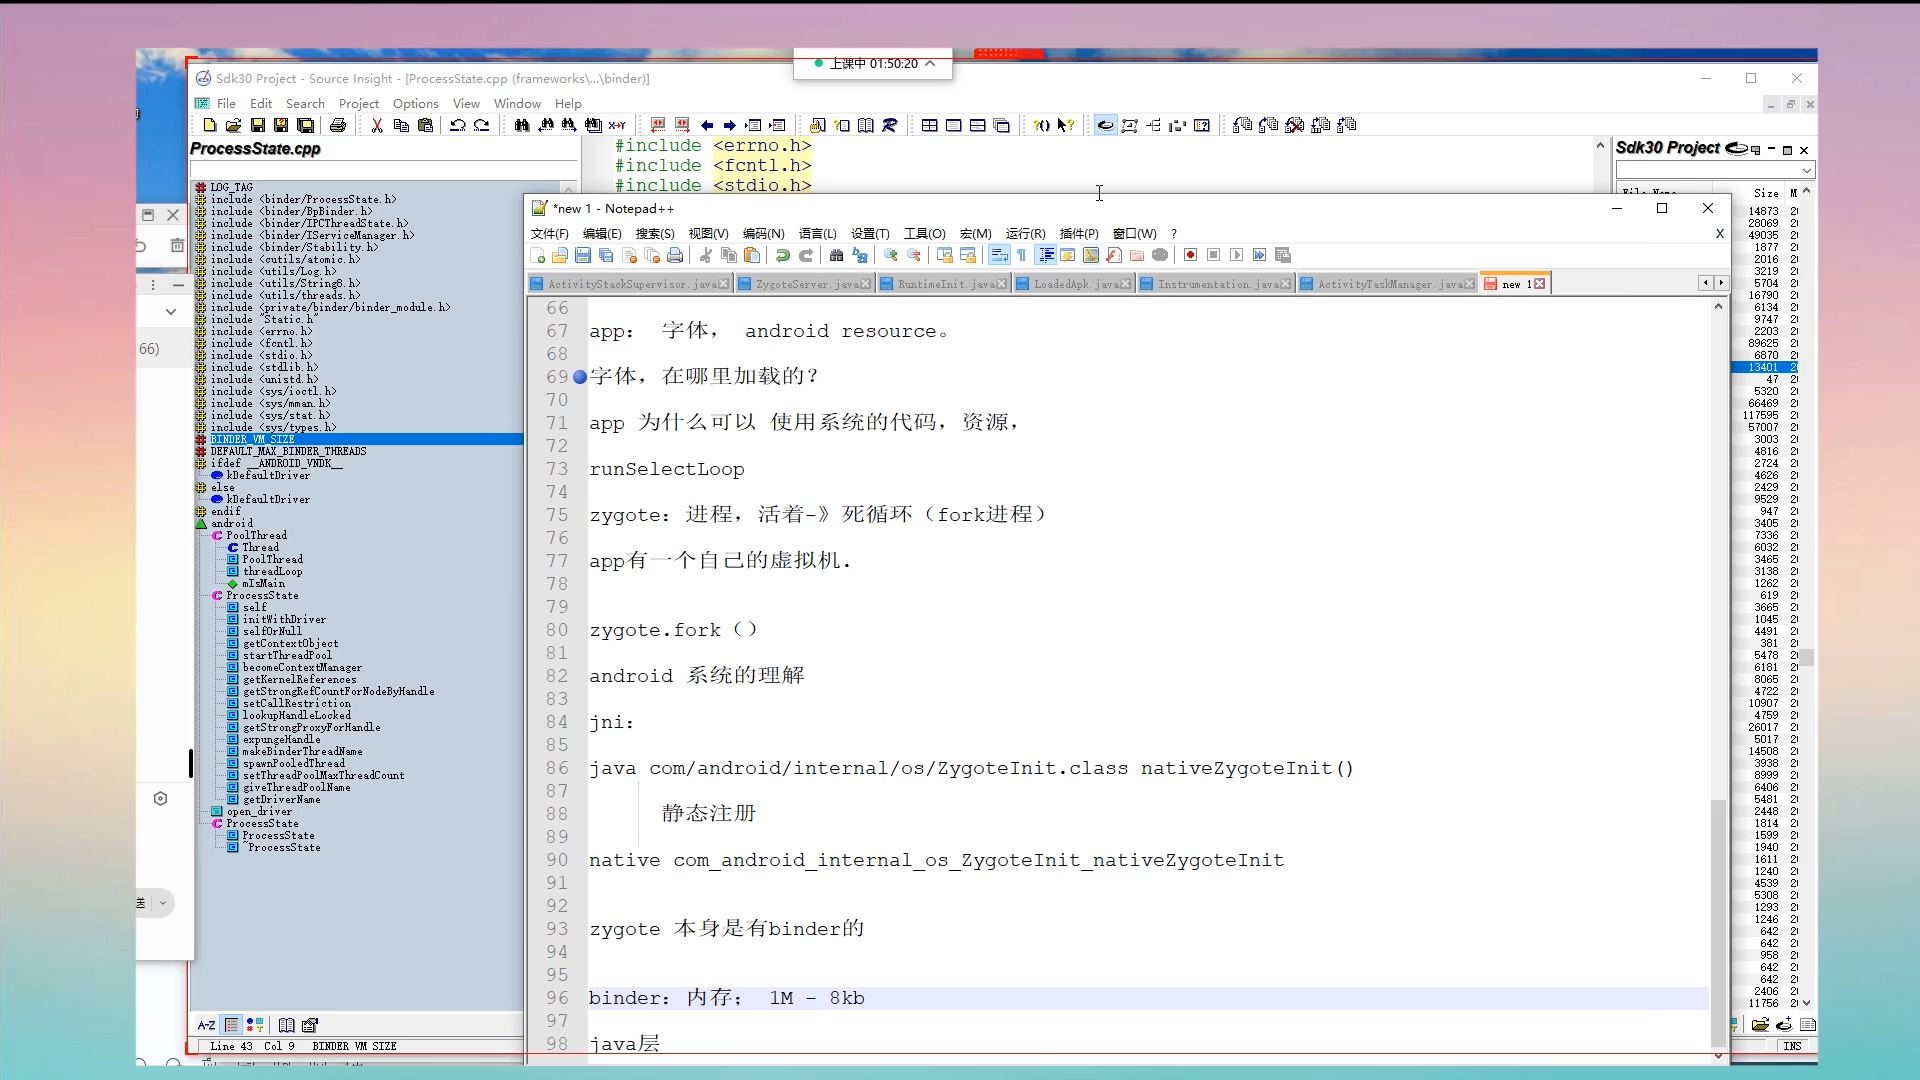Click the Find binoculars icon in Notepad++
This screenshot has height=1080, width=1920.
click(x=837, y=256)
